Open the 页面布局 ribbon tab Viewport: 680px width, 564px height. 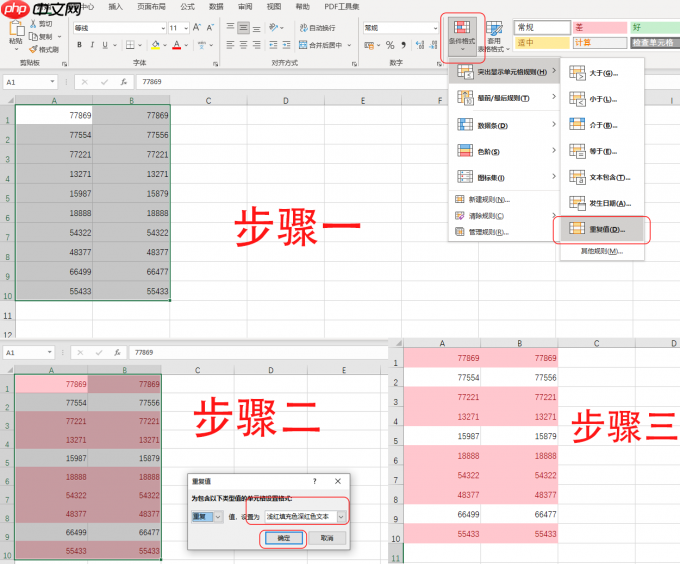[x=151, y=7]
